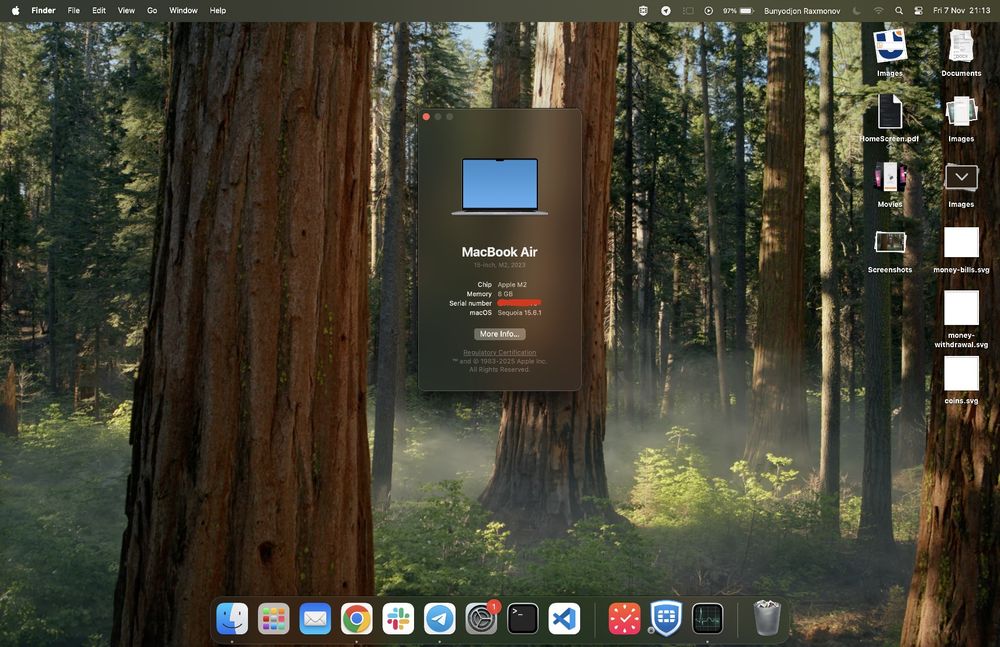Select the money-withdrawal.svg file
The image size is (1000, 647).
coord(961,319)
